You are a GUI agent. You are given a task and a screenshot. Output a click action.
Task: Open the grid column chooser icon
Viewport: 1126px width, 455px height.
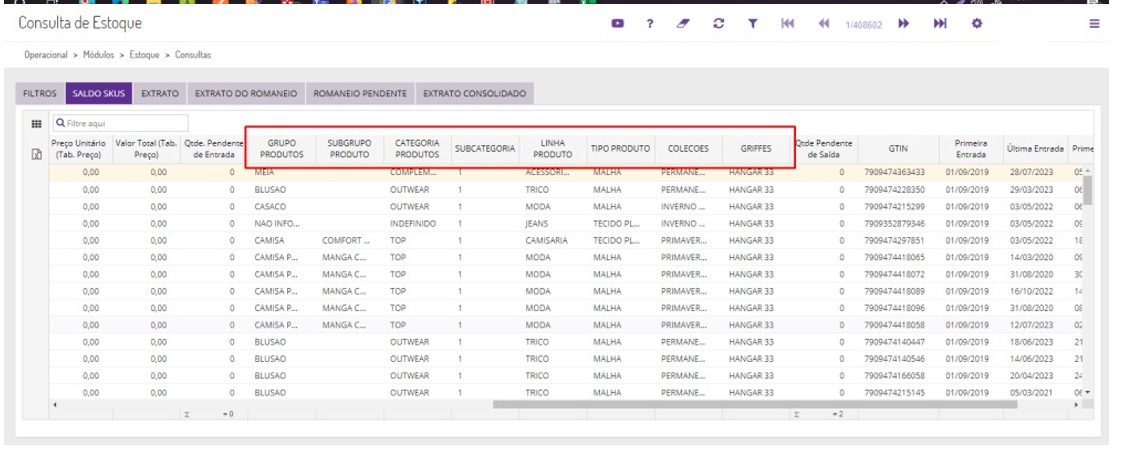pos(36,123)
